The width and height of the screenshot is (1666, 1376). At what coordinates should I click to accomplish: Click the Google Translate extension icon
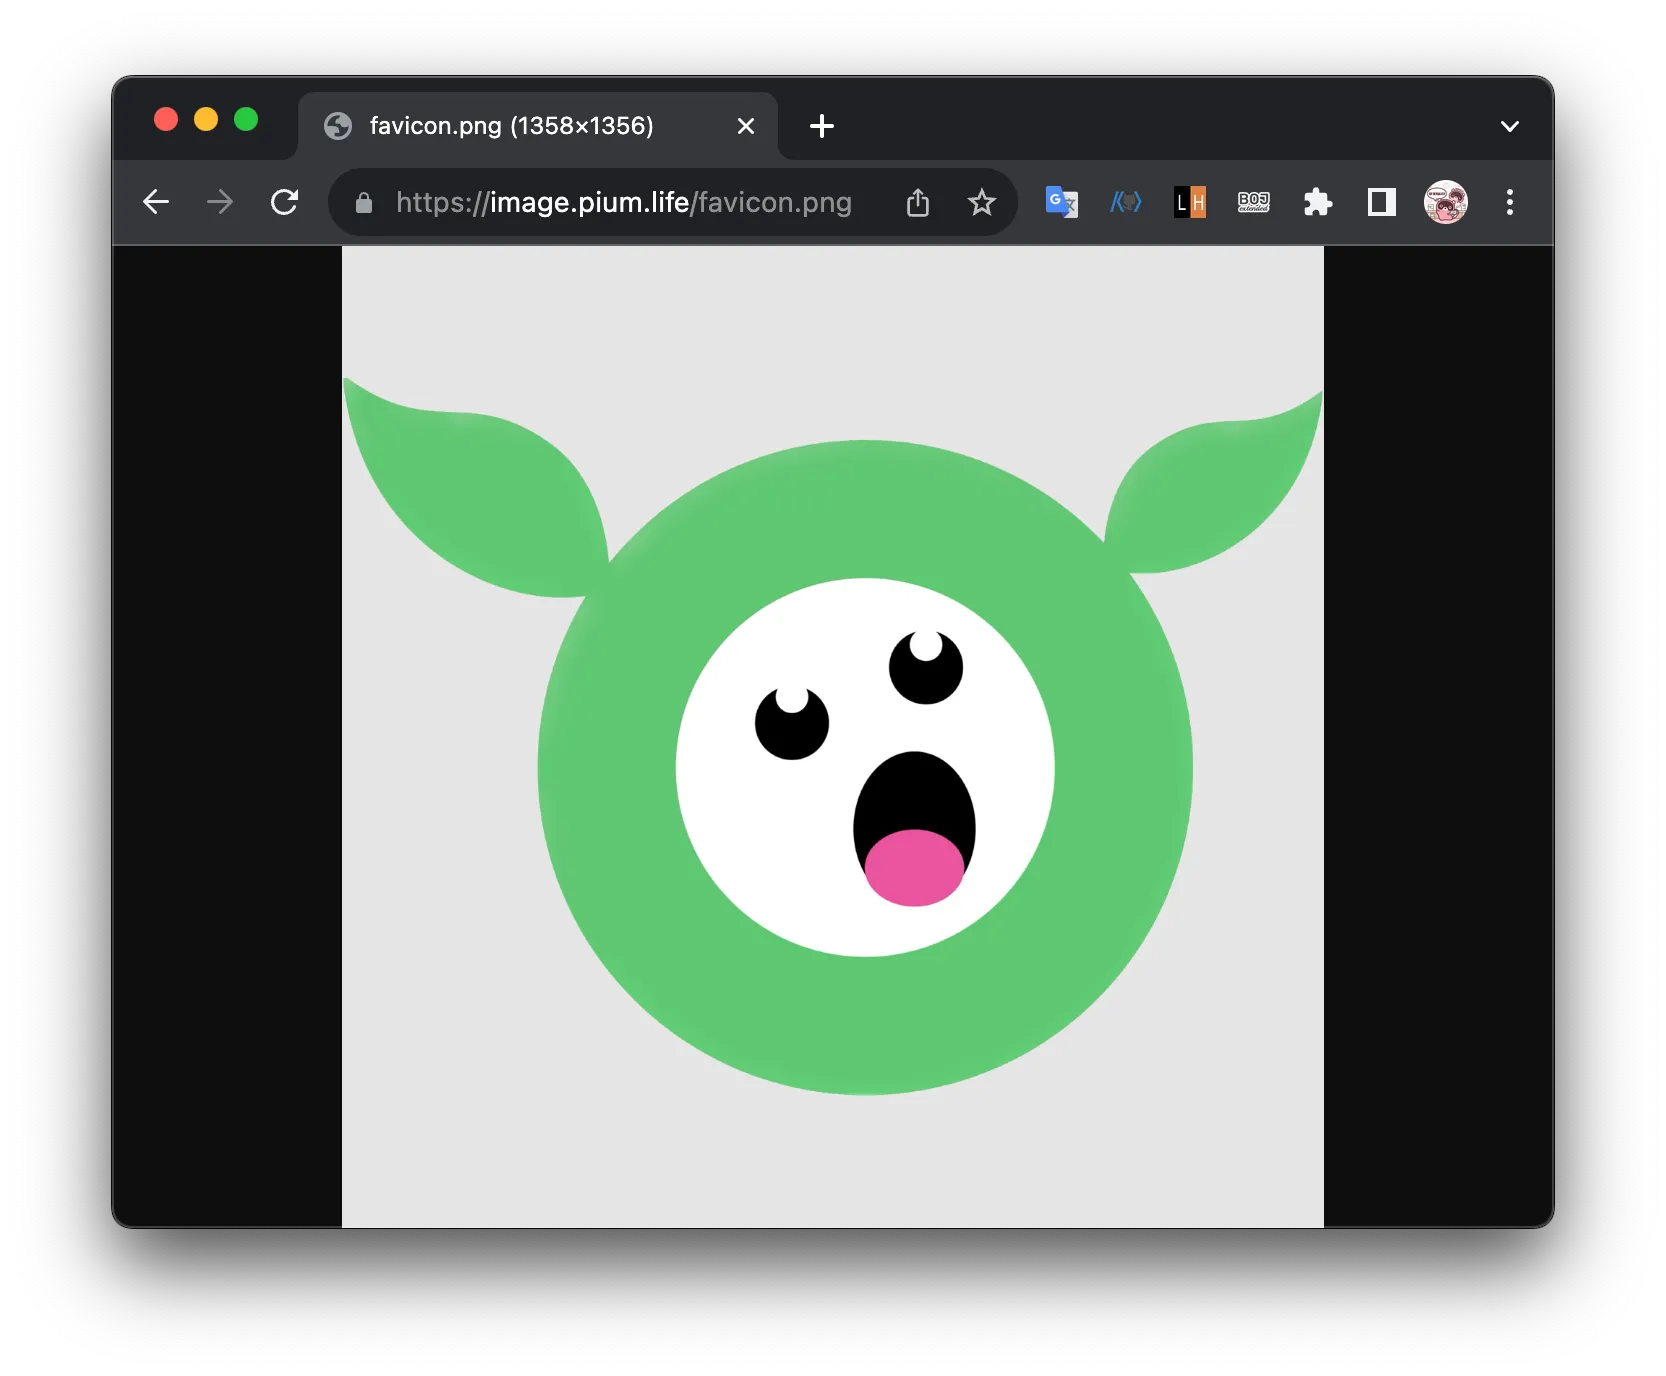(x=1061, y=202)
